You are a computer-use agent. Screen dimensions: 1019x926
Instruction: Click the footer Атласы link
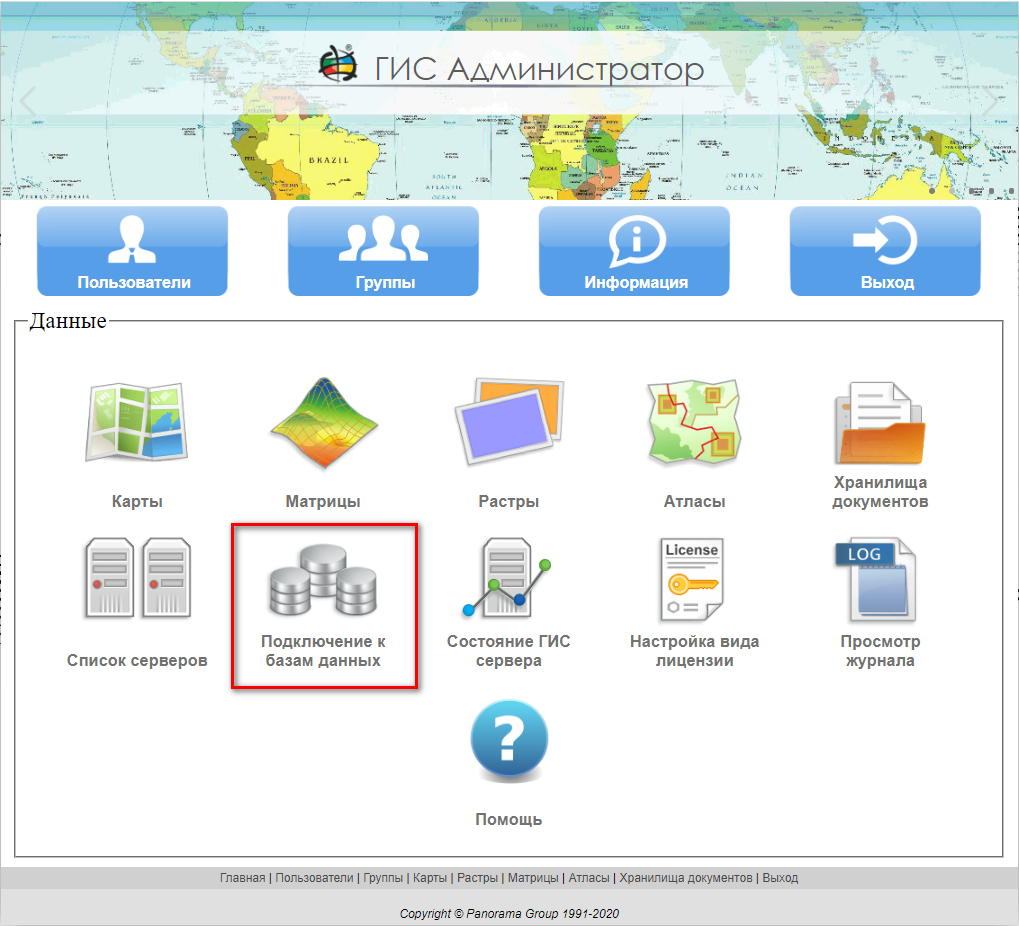pyautogui.click(x=588, y=878)
